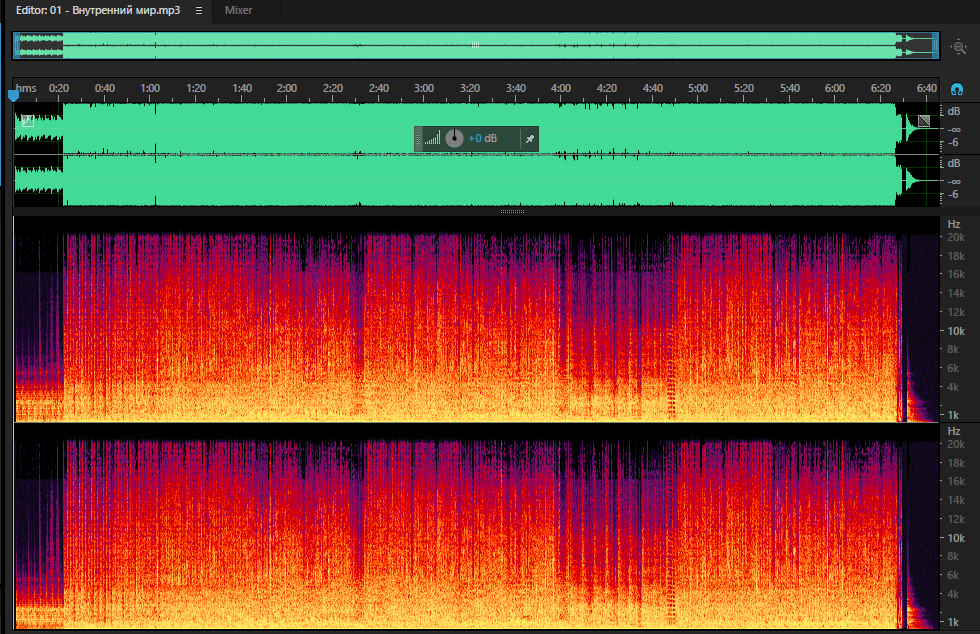980x634 pixels.
Task: Click the 1:00 mark on the timeline
Action: tap(150, 88)
